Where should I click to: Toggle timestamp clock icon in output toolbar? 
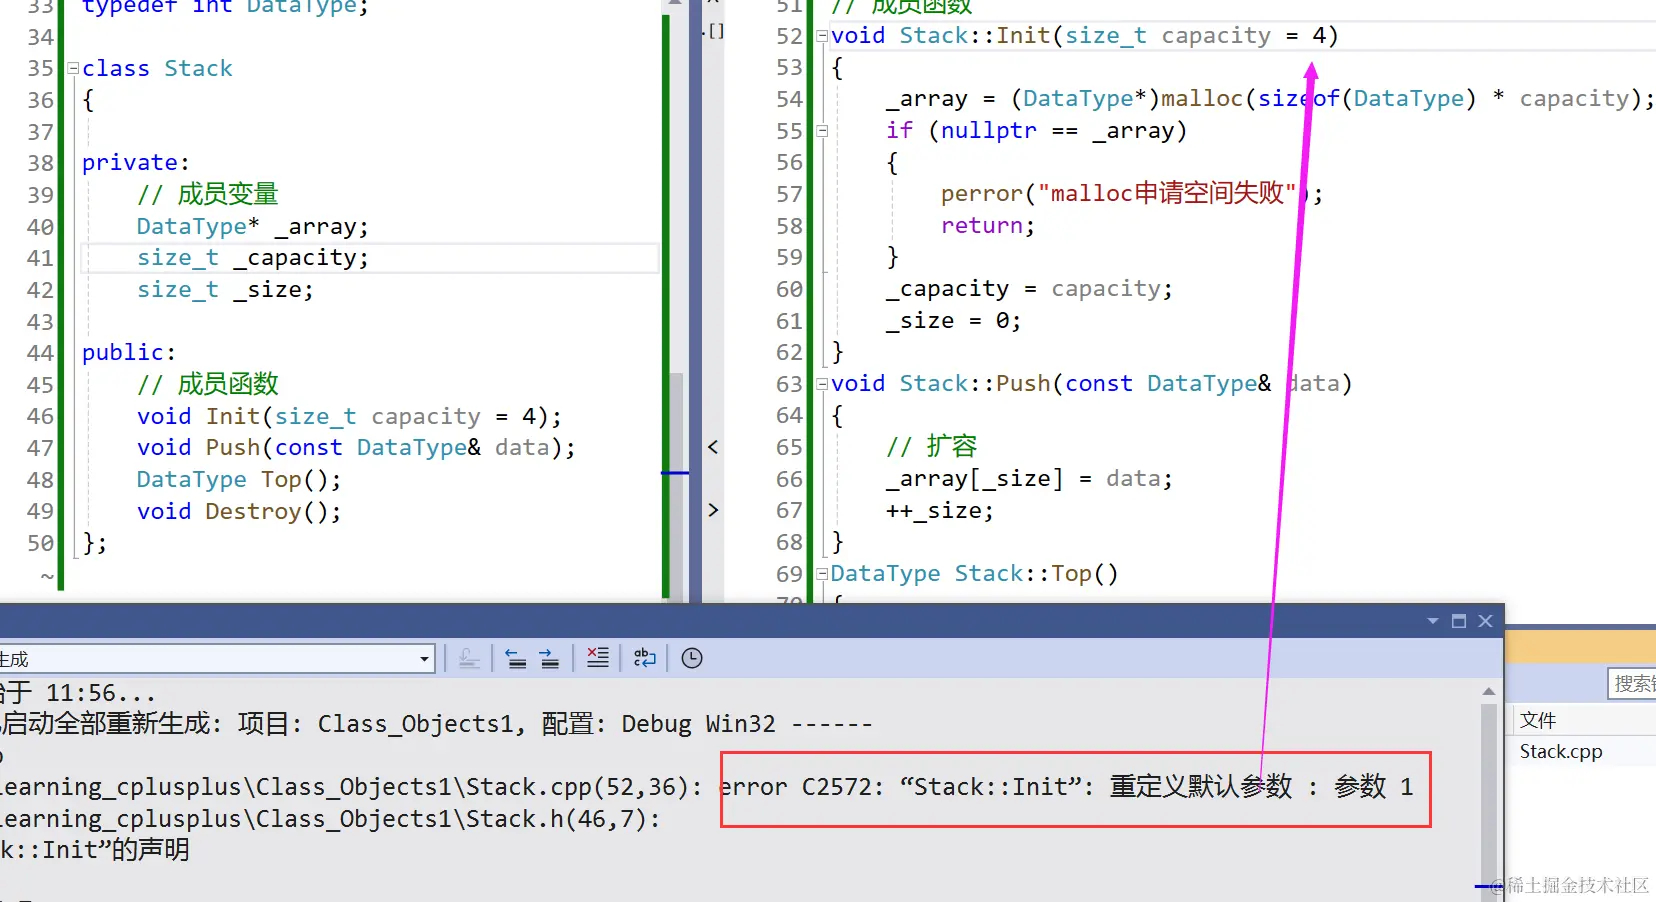click(x=692, y=658)
